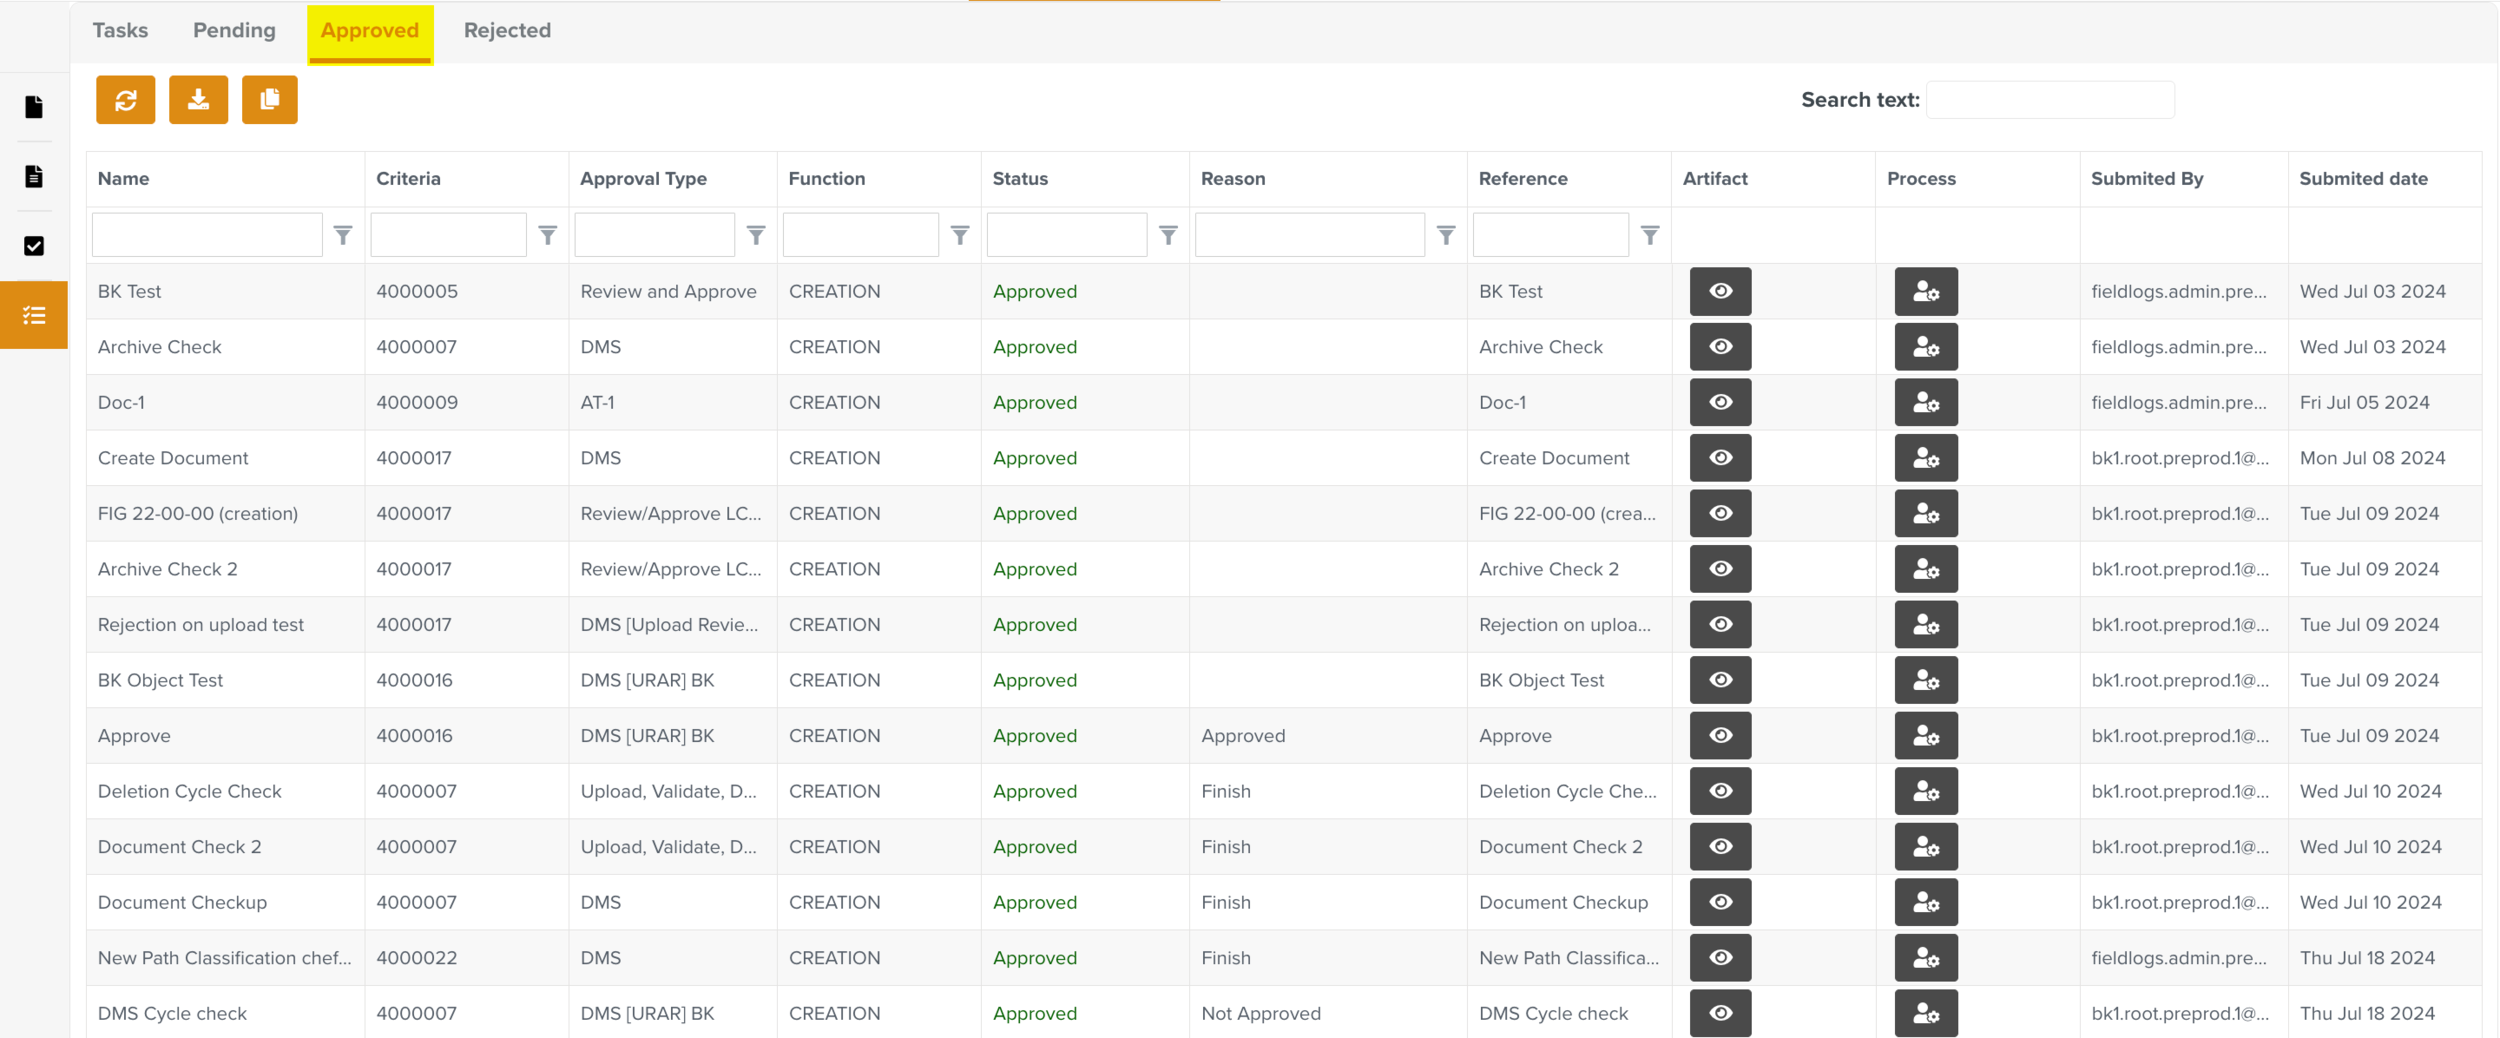
Task: Focus the Status filter input box
Action: (x=1066, y=235)
